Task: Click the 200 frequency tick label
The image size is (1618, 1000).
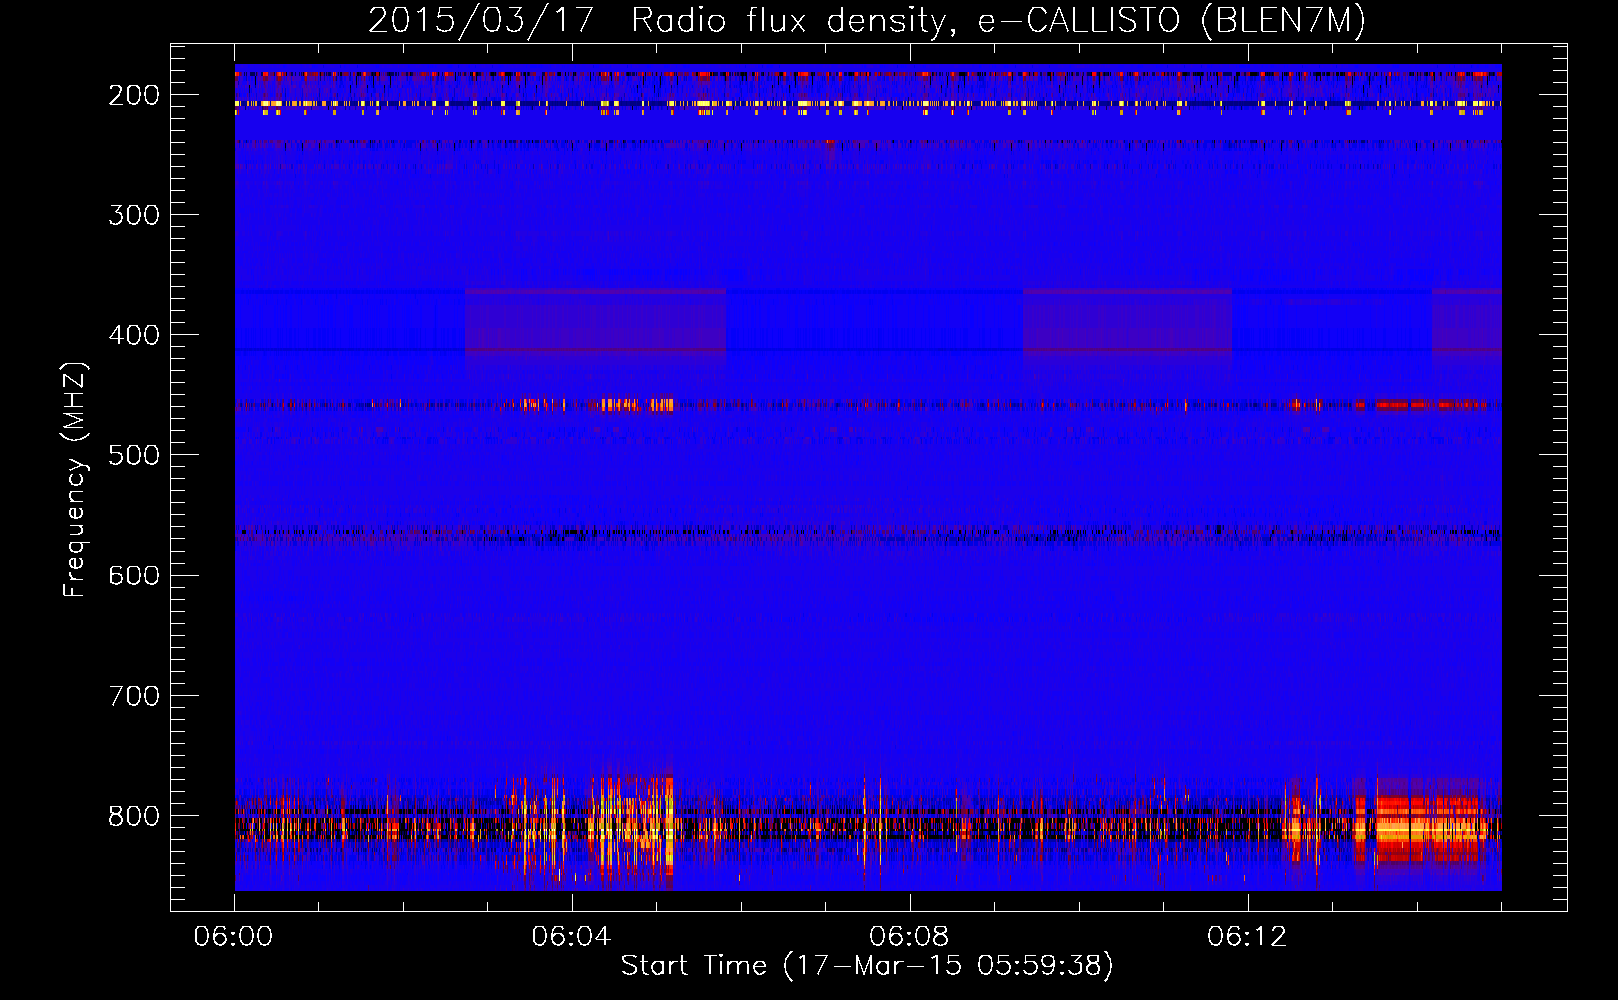Action: coord(134,95)
